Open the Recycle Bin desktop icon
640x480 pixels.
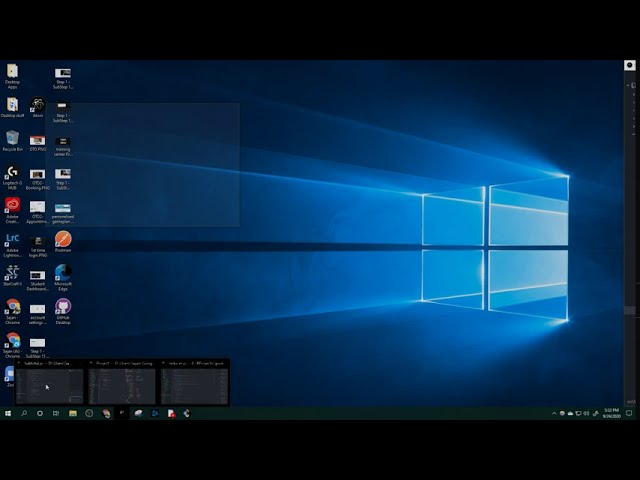12,138
